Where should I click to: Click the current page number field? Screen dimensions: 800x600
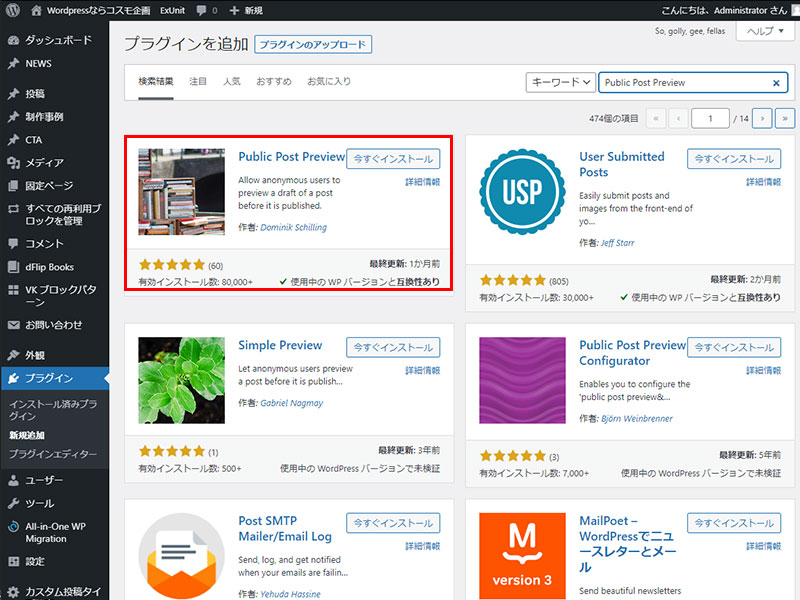(711, 118)
